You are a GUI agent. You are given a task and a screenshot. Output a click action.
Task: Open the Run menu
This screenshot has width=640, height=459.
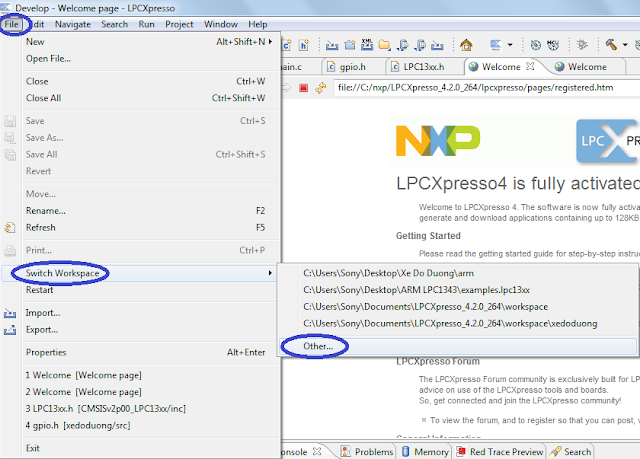pos(146,24)
